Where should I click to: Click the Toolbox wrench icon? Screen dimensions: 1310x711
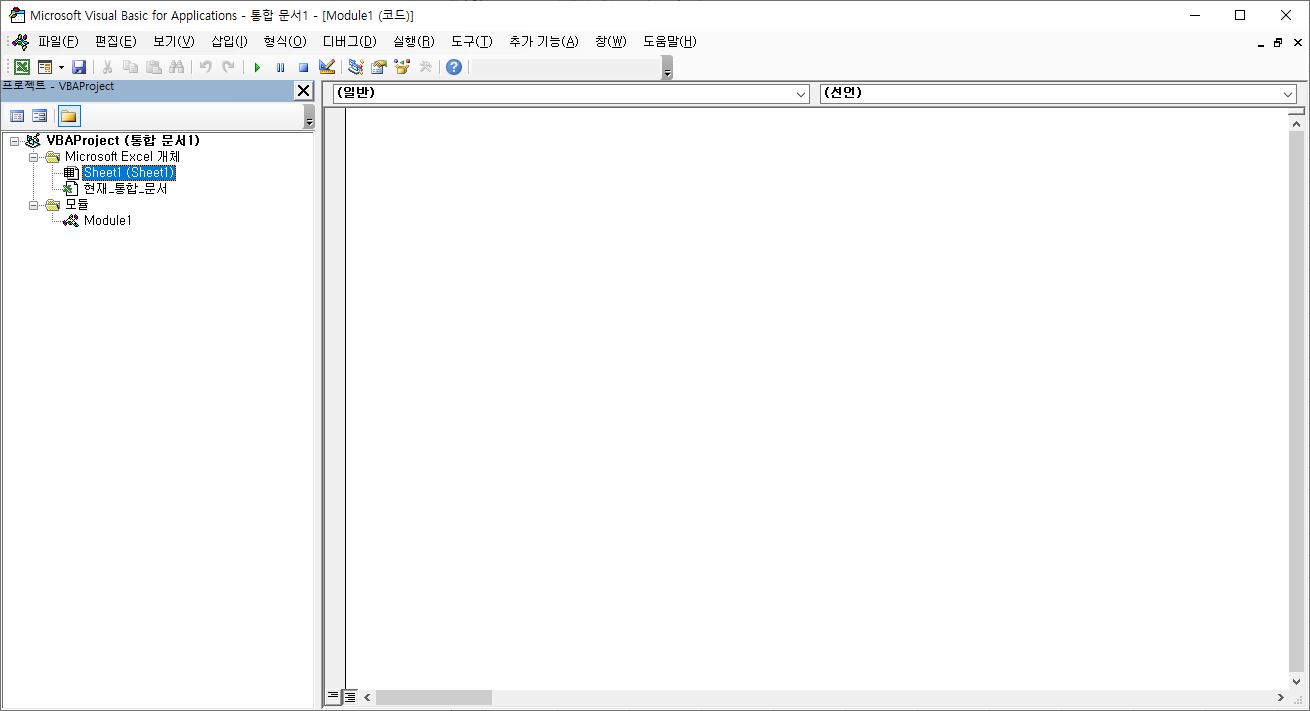(x=425, y=67)
